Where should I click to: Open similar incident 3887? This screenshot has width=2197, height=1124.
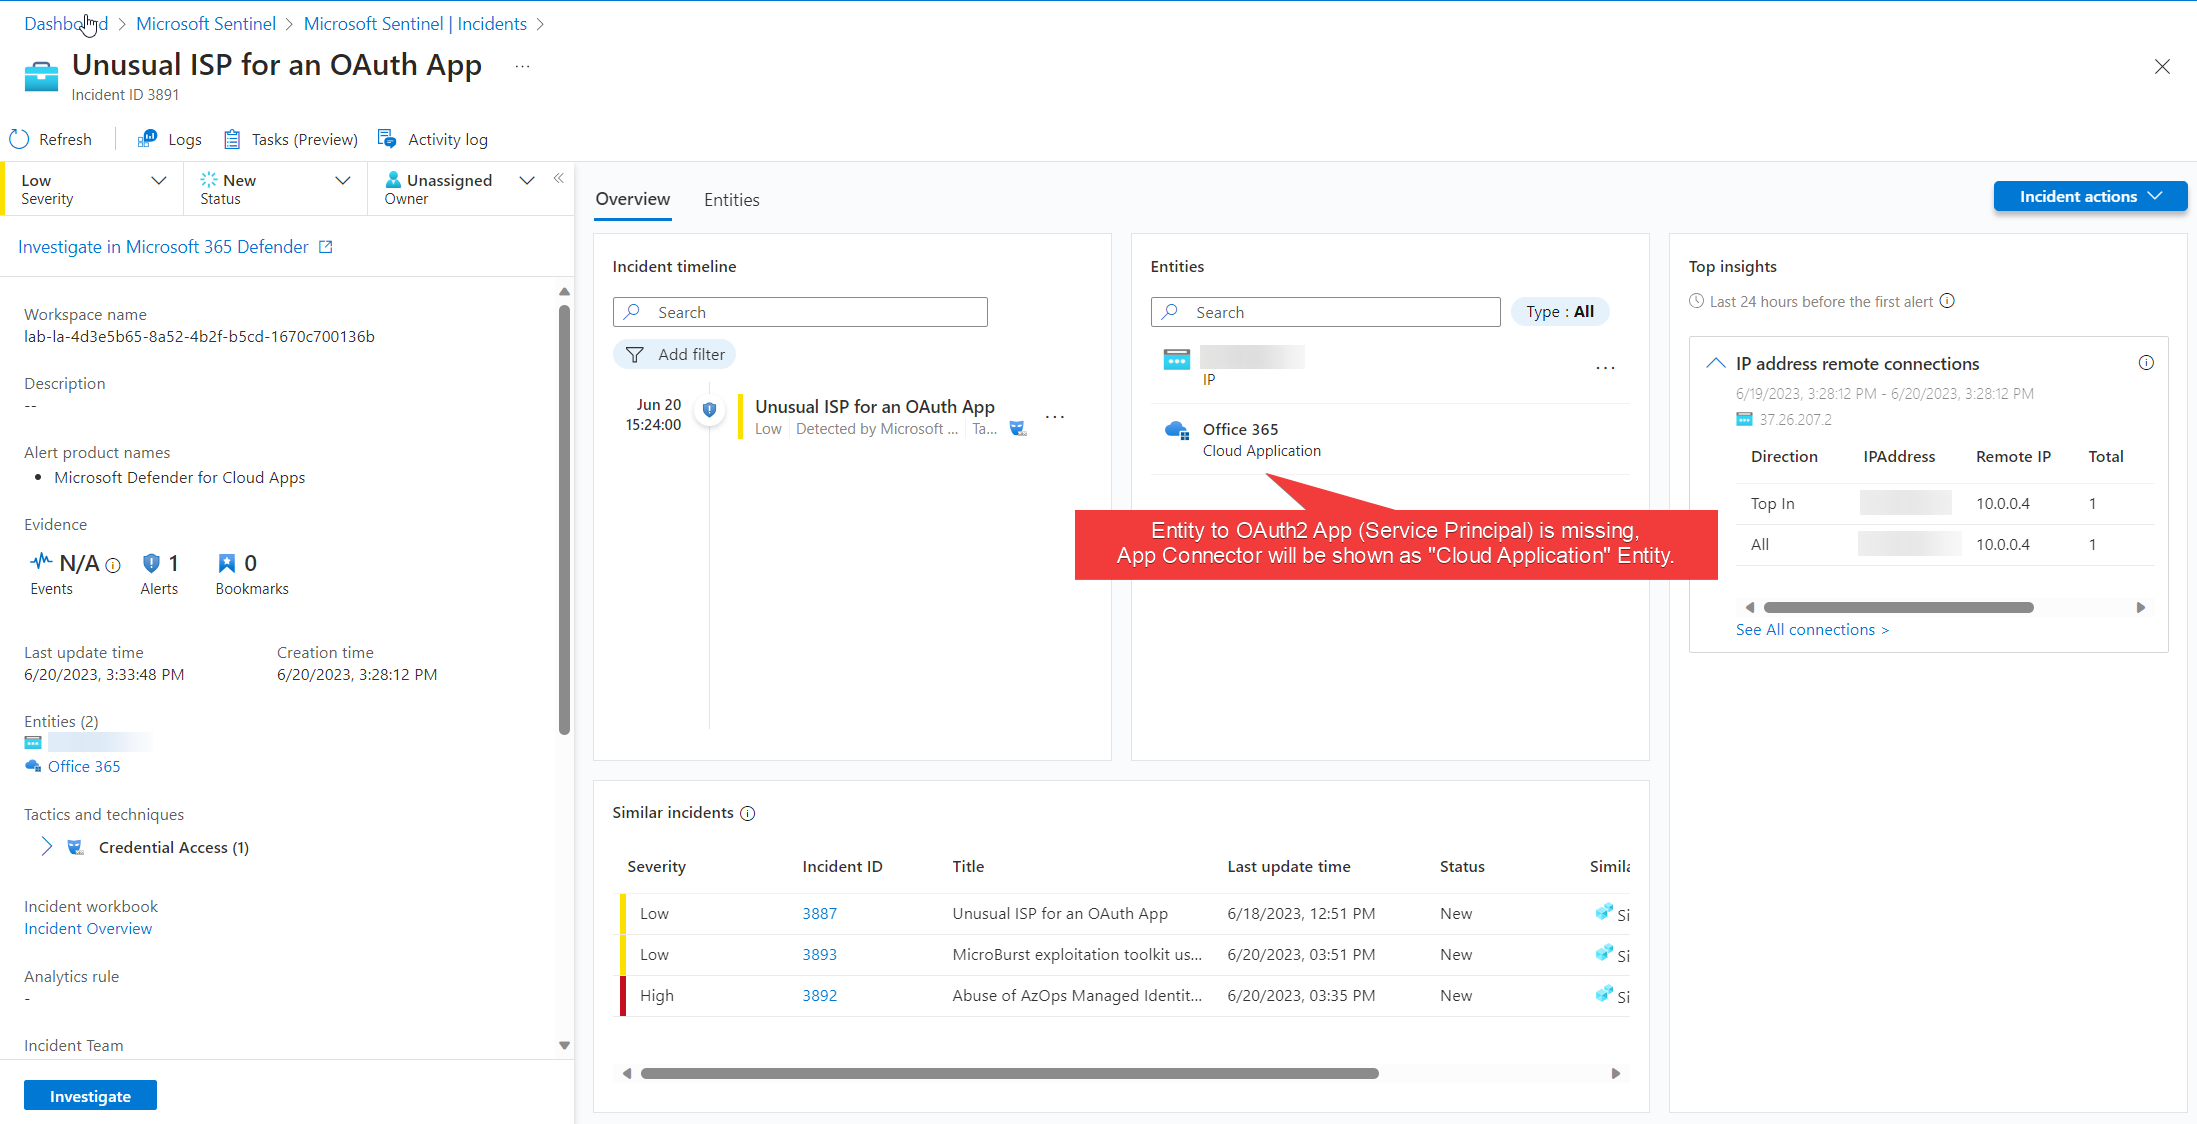(819, 913)
